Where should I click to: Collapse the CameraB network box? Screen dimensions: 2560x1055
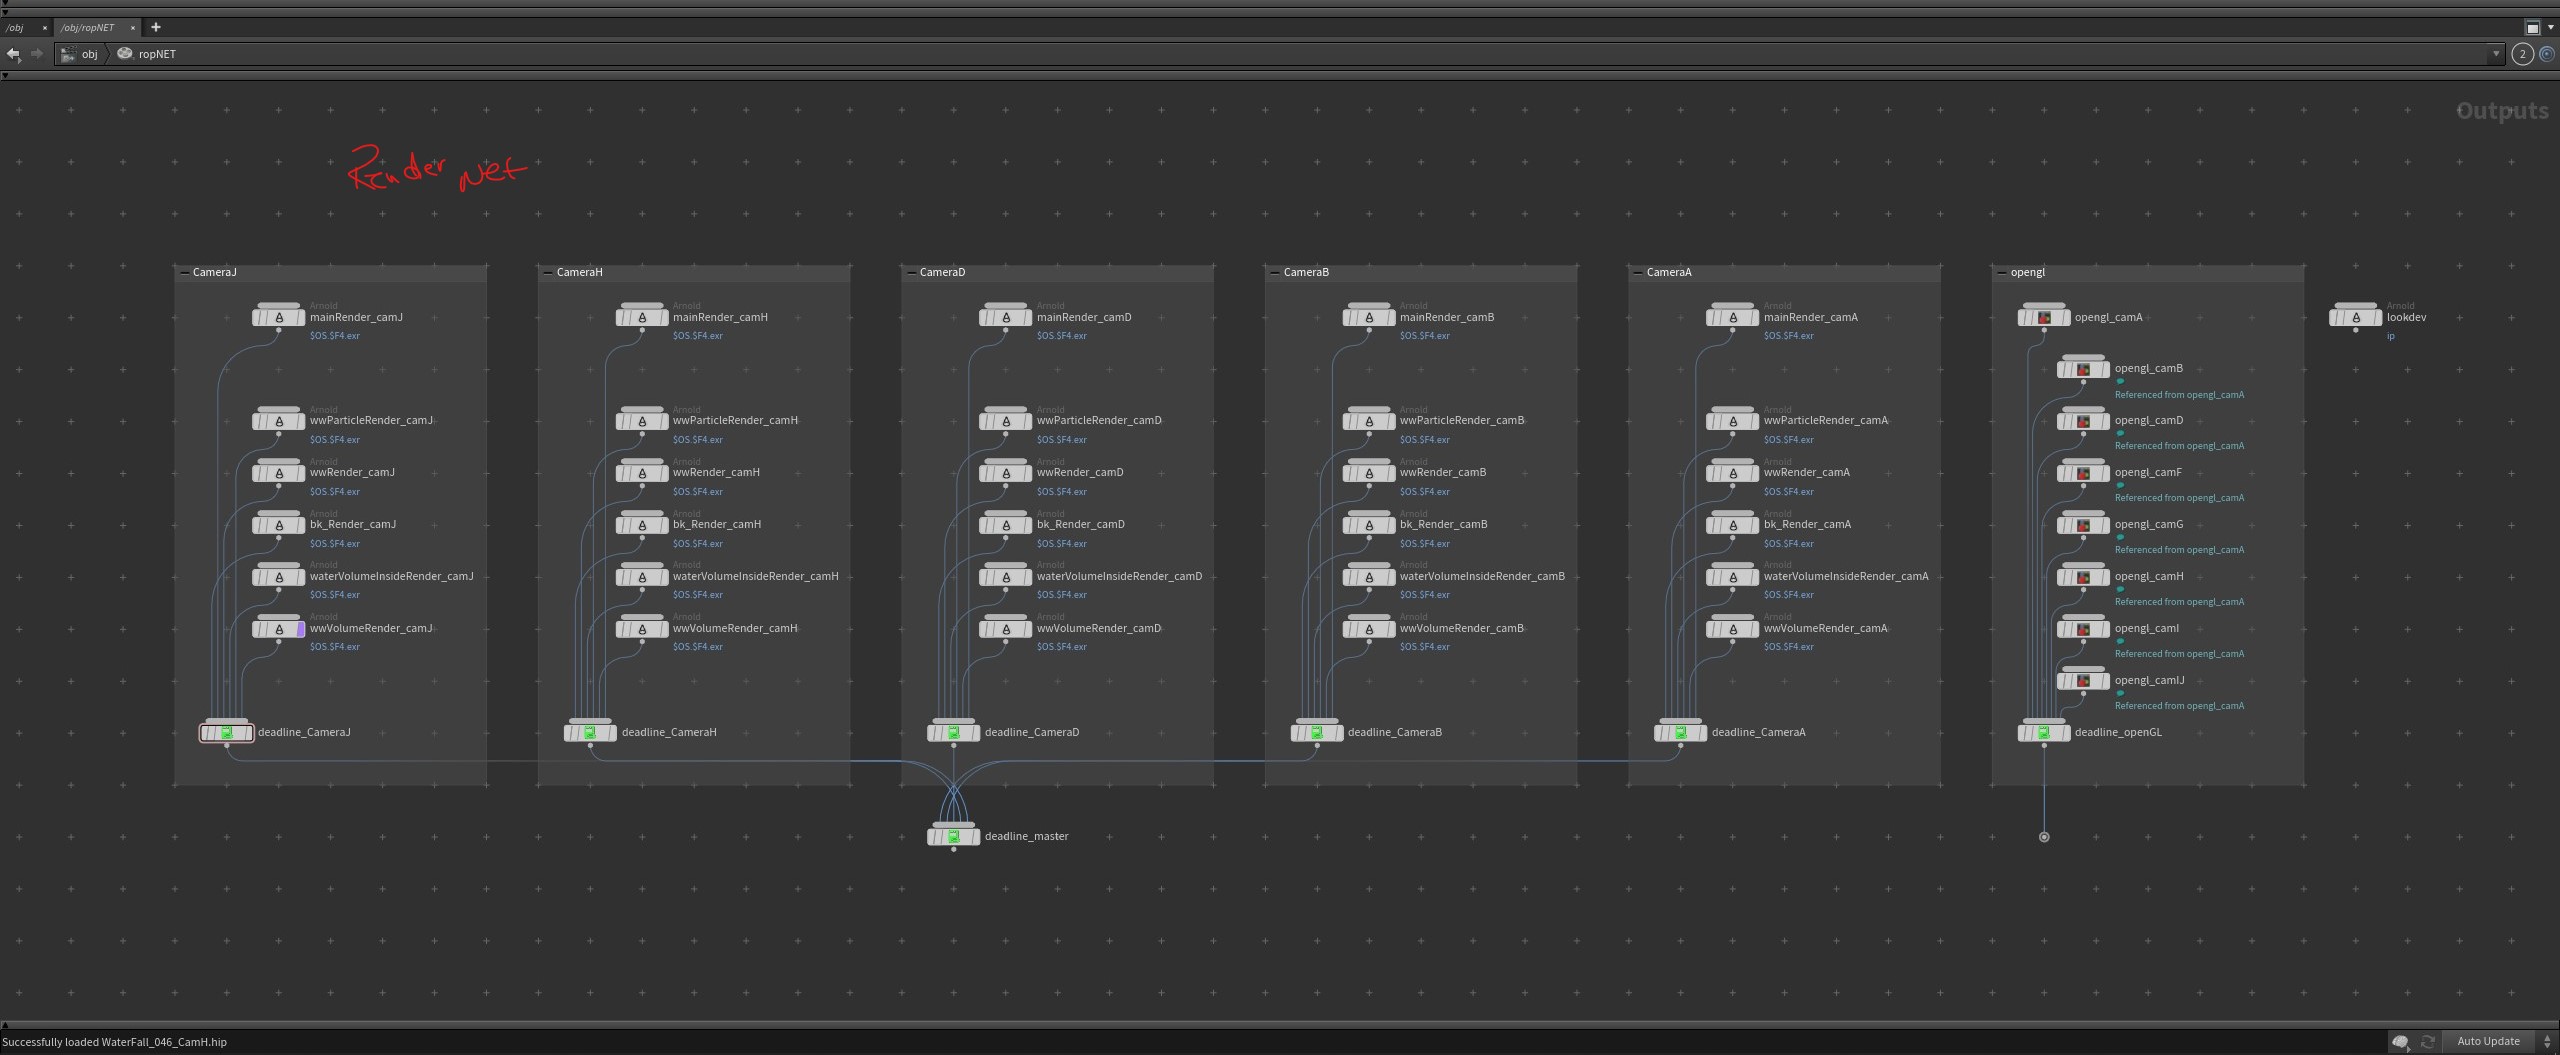pyautogui.click(x=1275, y=272)
